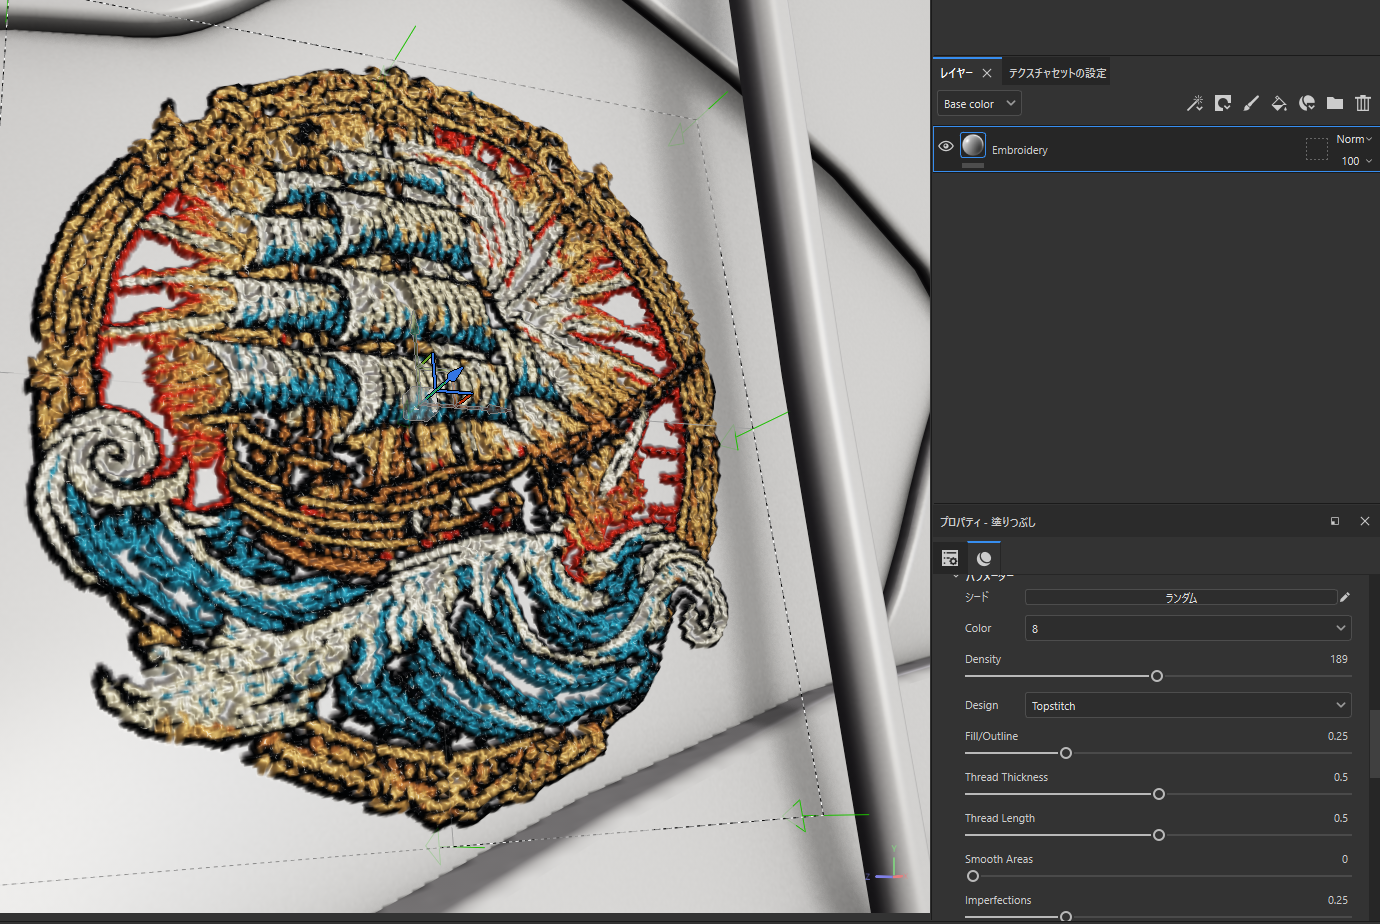Open the layer opacity 100 dropdown

pos(1356,161)
